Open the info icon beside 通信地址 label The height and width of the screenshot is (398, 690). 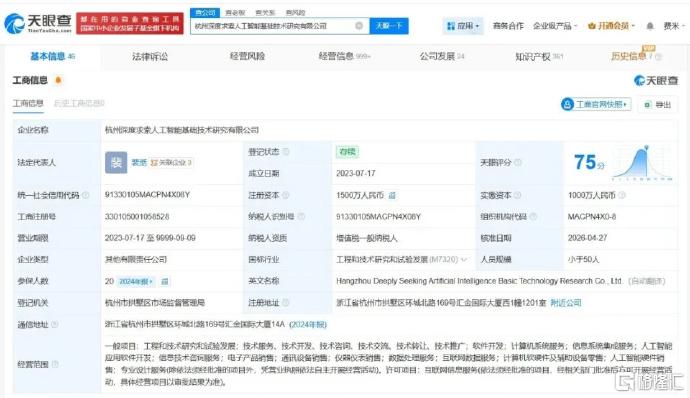[55, 324]
